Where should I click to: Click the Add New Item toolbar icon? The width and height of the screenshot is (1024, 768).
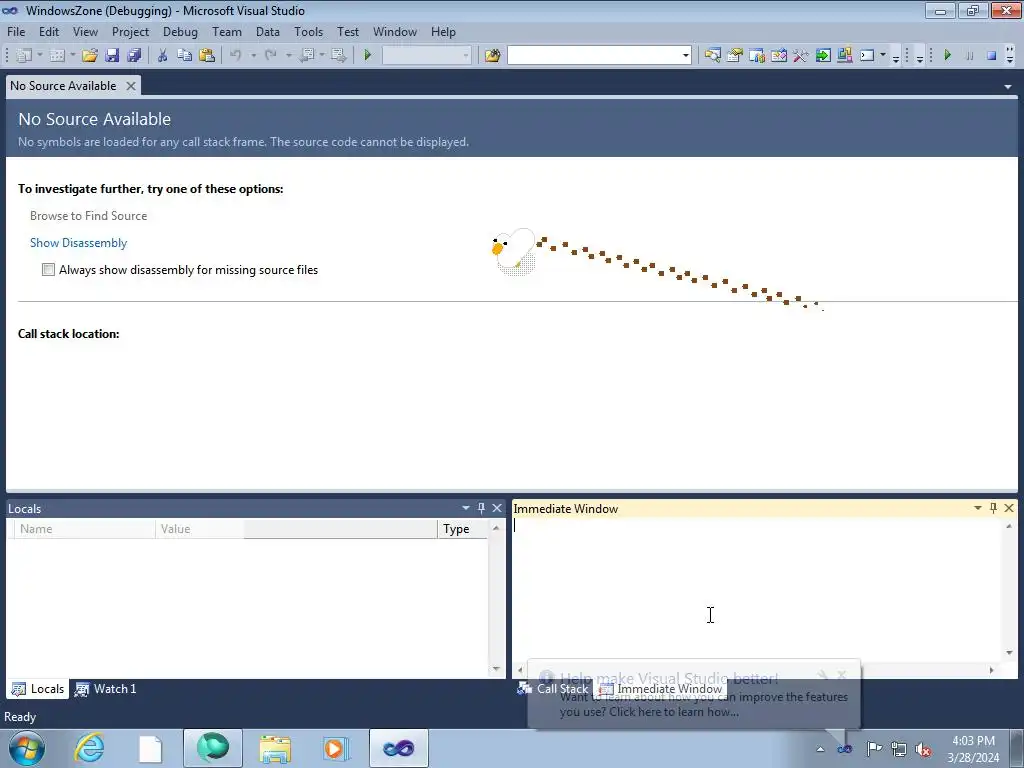tap(57, 56)
